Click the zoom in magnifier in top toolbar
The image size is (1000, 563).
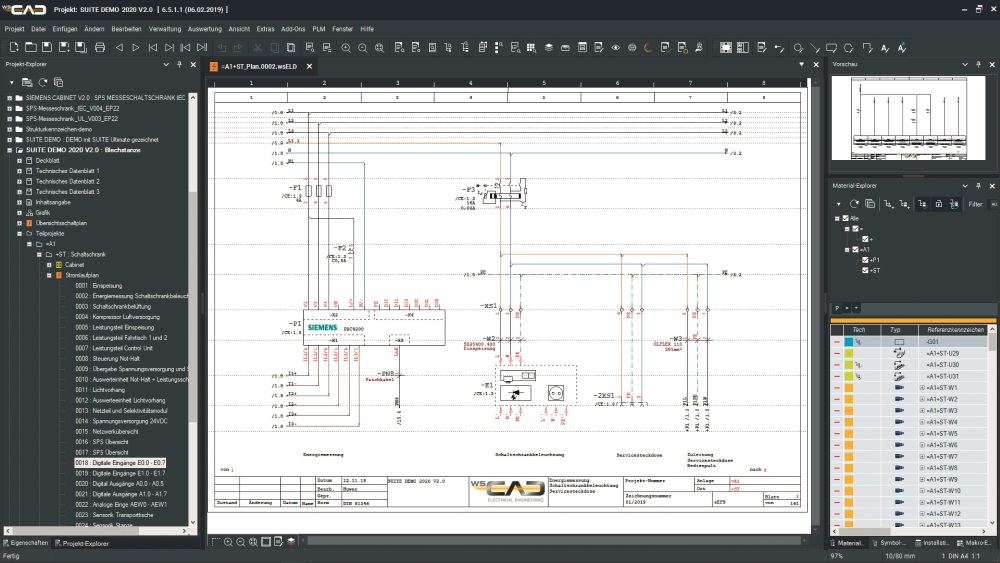(x=346, y=48)
